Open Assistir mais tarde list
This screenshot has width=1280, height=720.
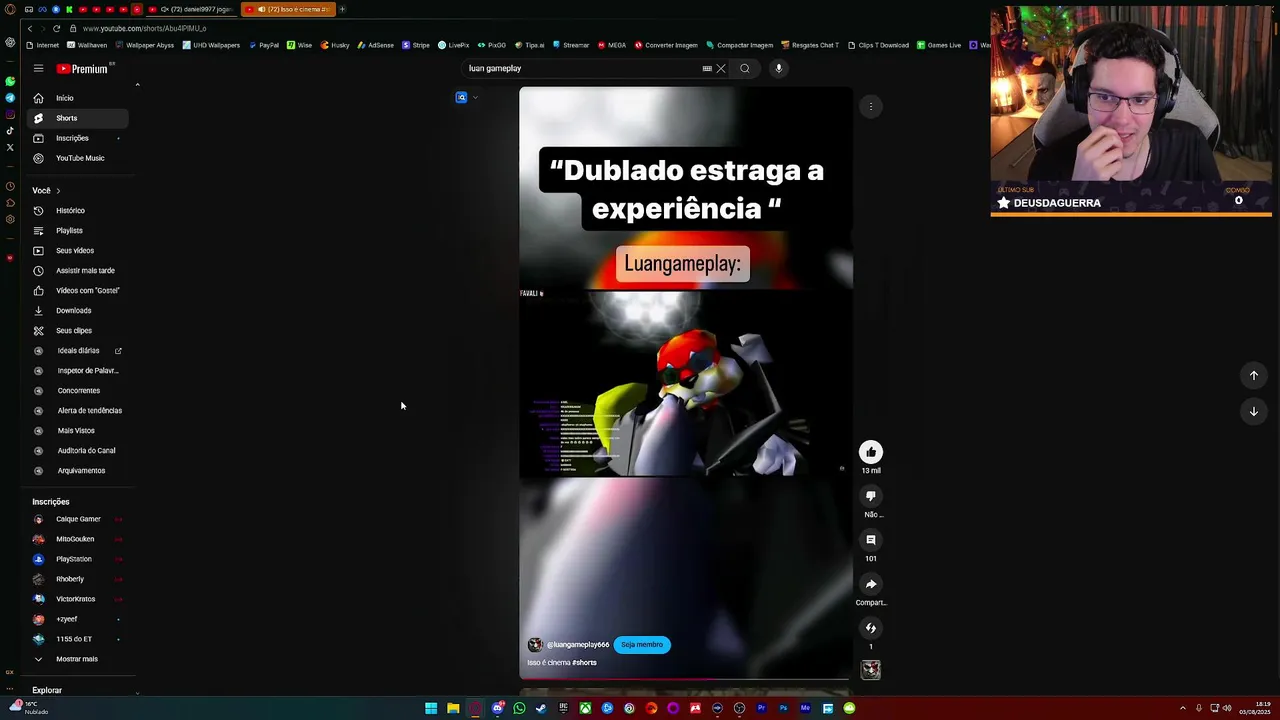tap(78, 271)
